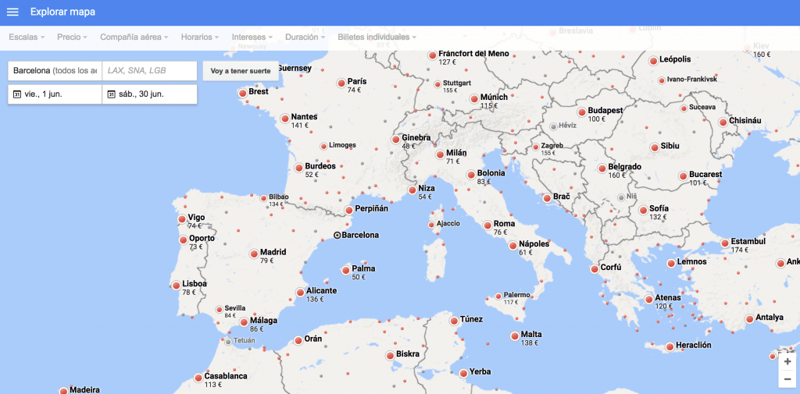800x394 pixels.
Task: Select the Antalya destination marker
Action: [749, 319]
